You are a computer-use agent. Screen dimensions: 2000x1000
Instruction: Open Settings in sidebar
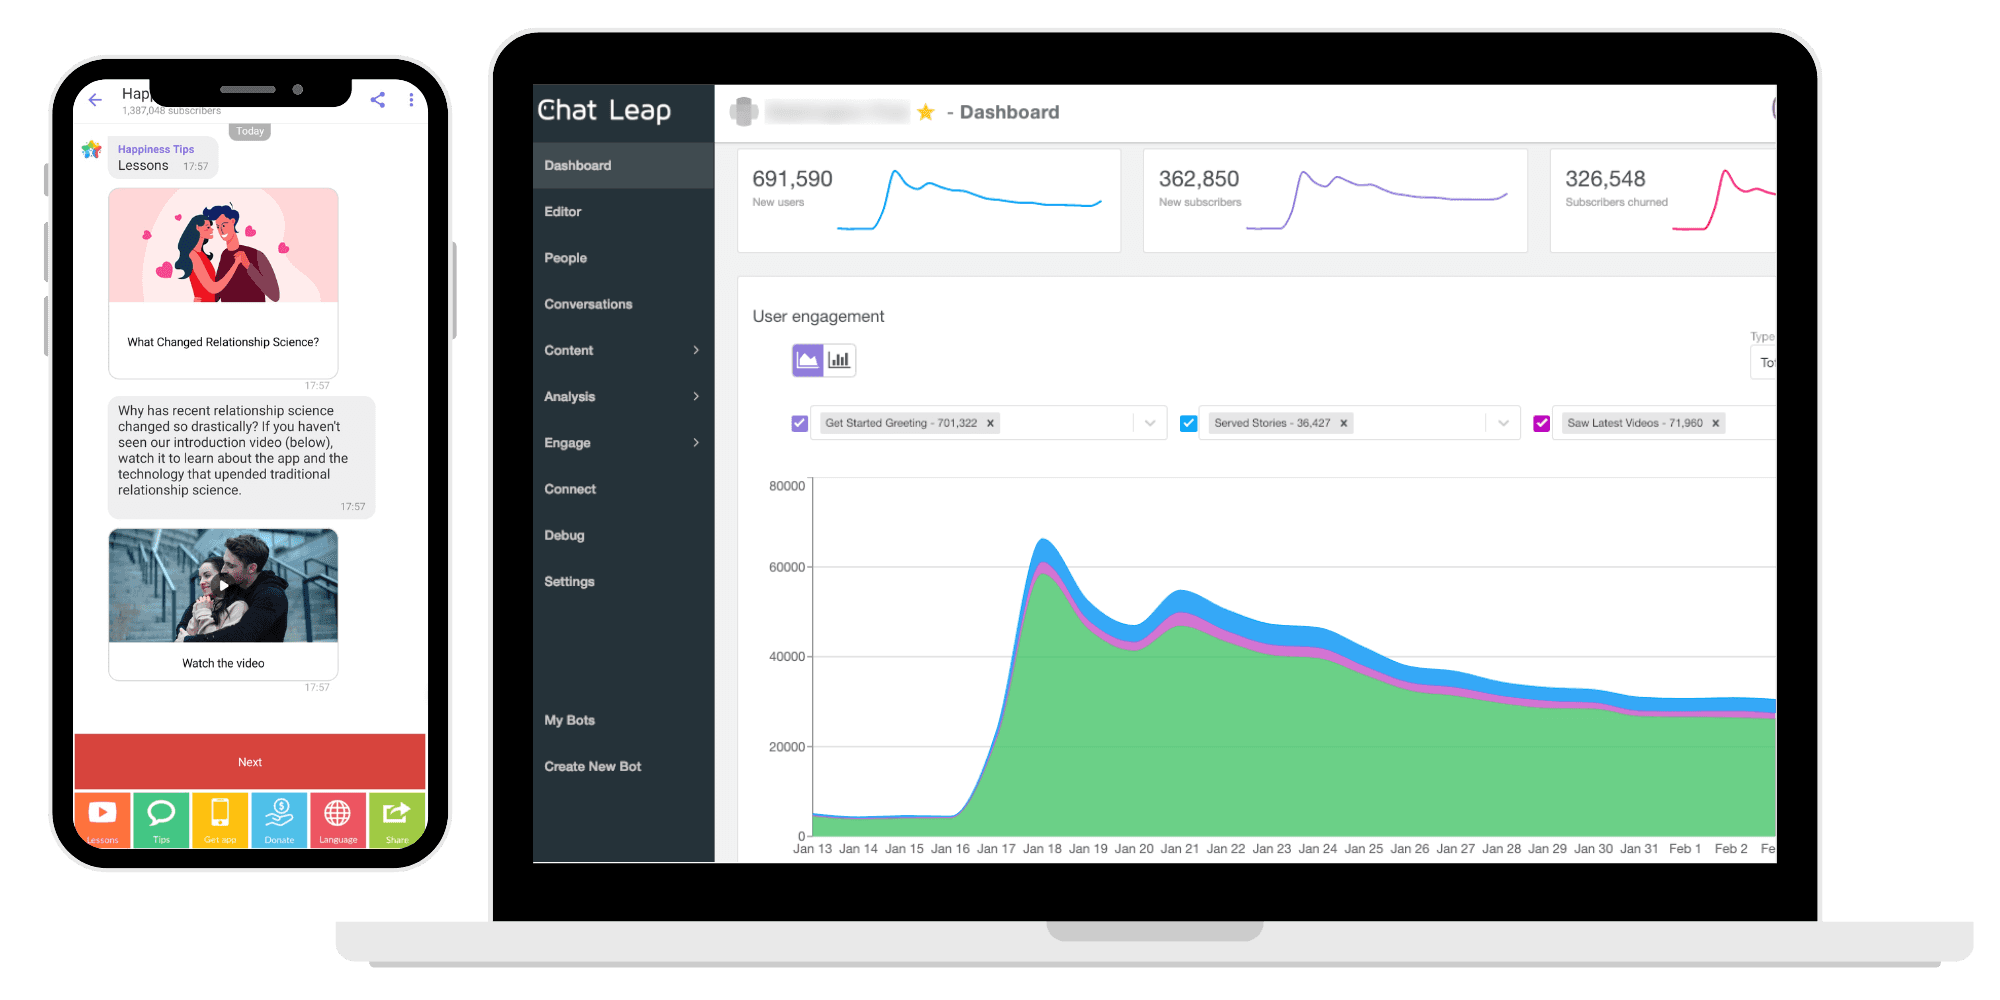pyautogui.click(x=623, y=581)
